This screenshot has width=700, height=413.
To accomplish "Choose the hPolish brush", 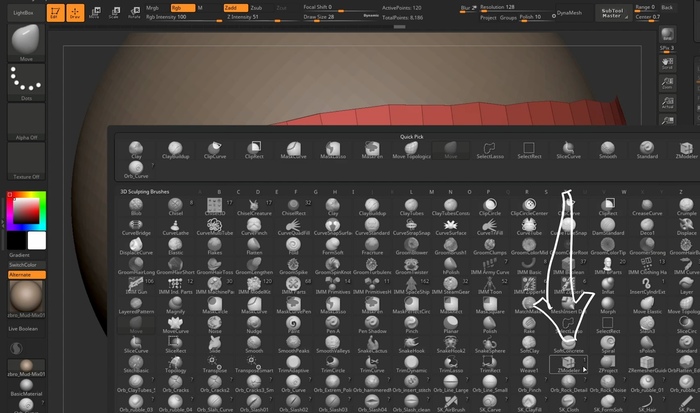I will pyautogui.click(x=450, y=266).
